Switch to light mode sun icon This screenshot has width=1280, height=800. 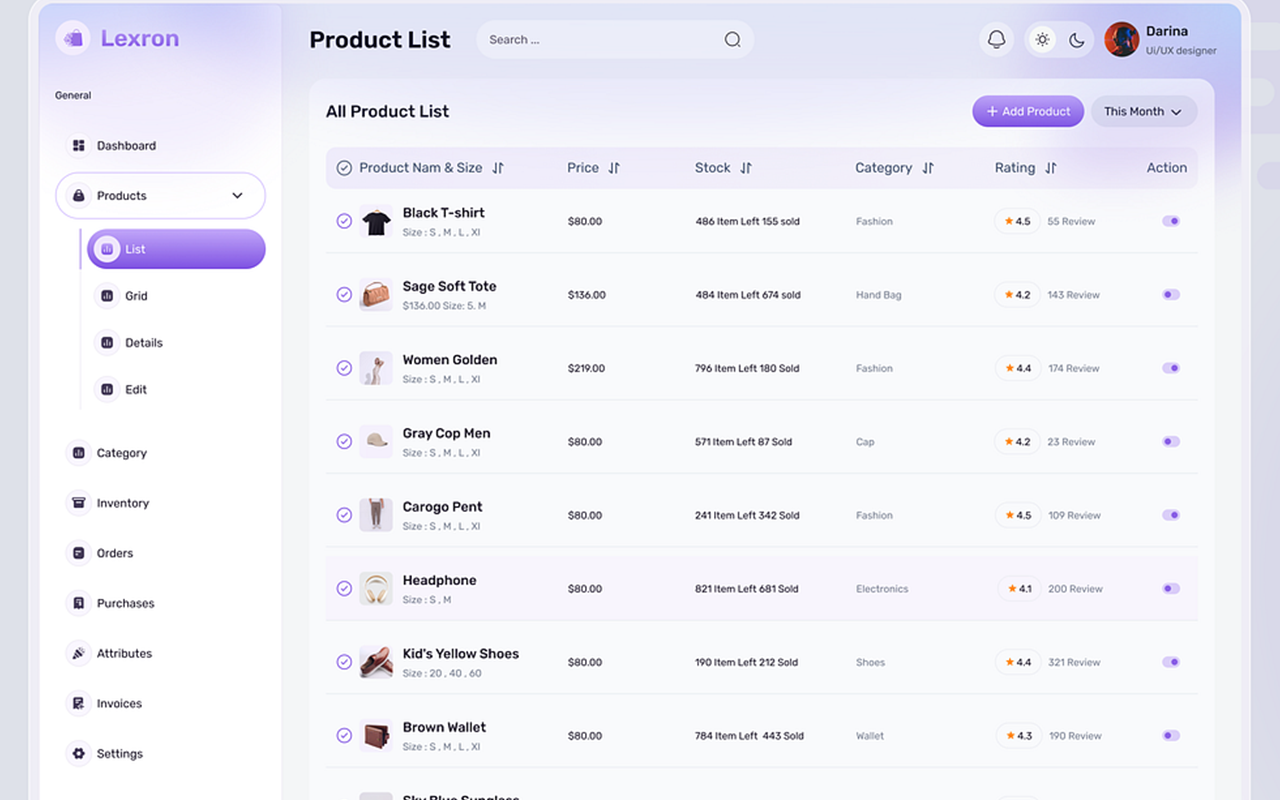[1043, 40]
